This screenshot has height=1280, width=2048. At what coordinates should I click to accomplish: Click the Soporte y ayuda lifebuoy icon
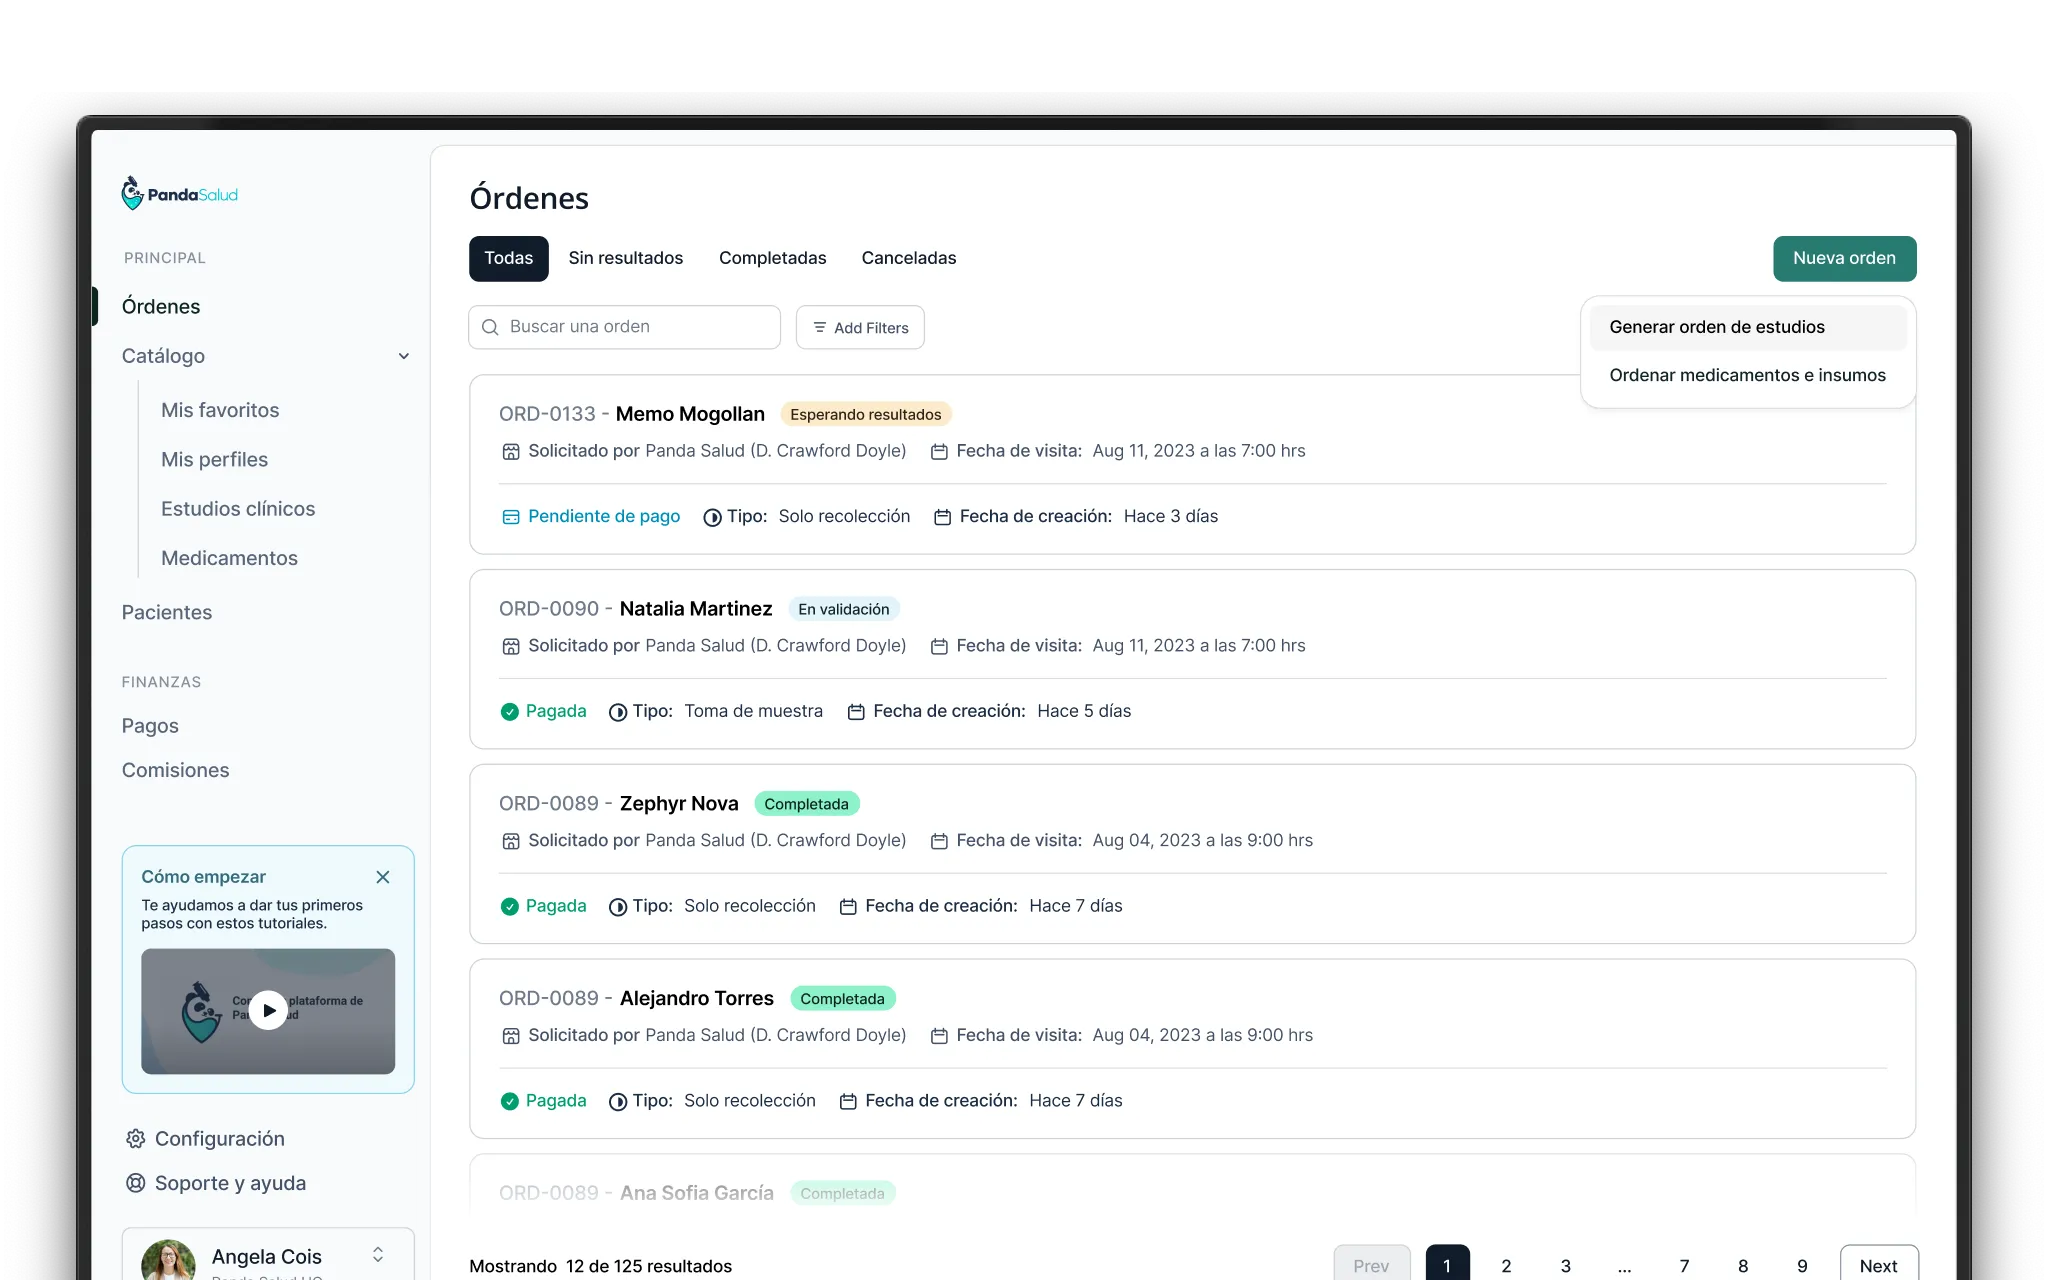tap(135, 1183)
